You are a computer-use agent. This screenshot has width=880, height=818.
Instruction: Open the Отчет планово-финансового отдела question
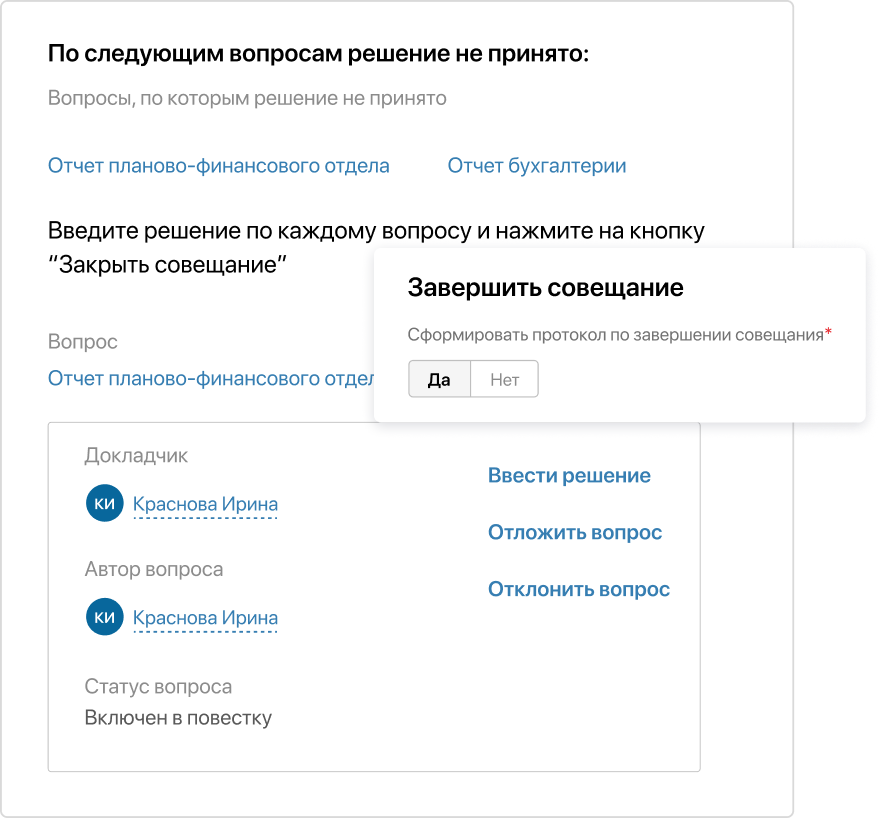coord(217,166)
